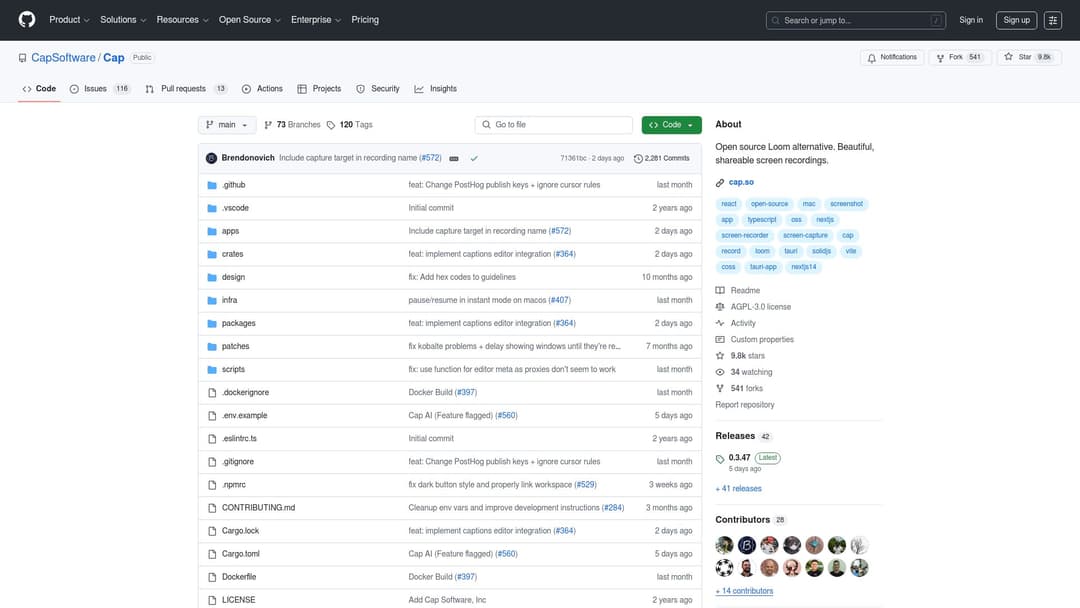This screenshot has width=1080, height=608.
Task: Click the Sign up button
Action: pyautogui.click(x=1016, y=20)
